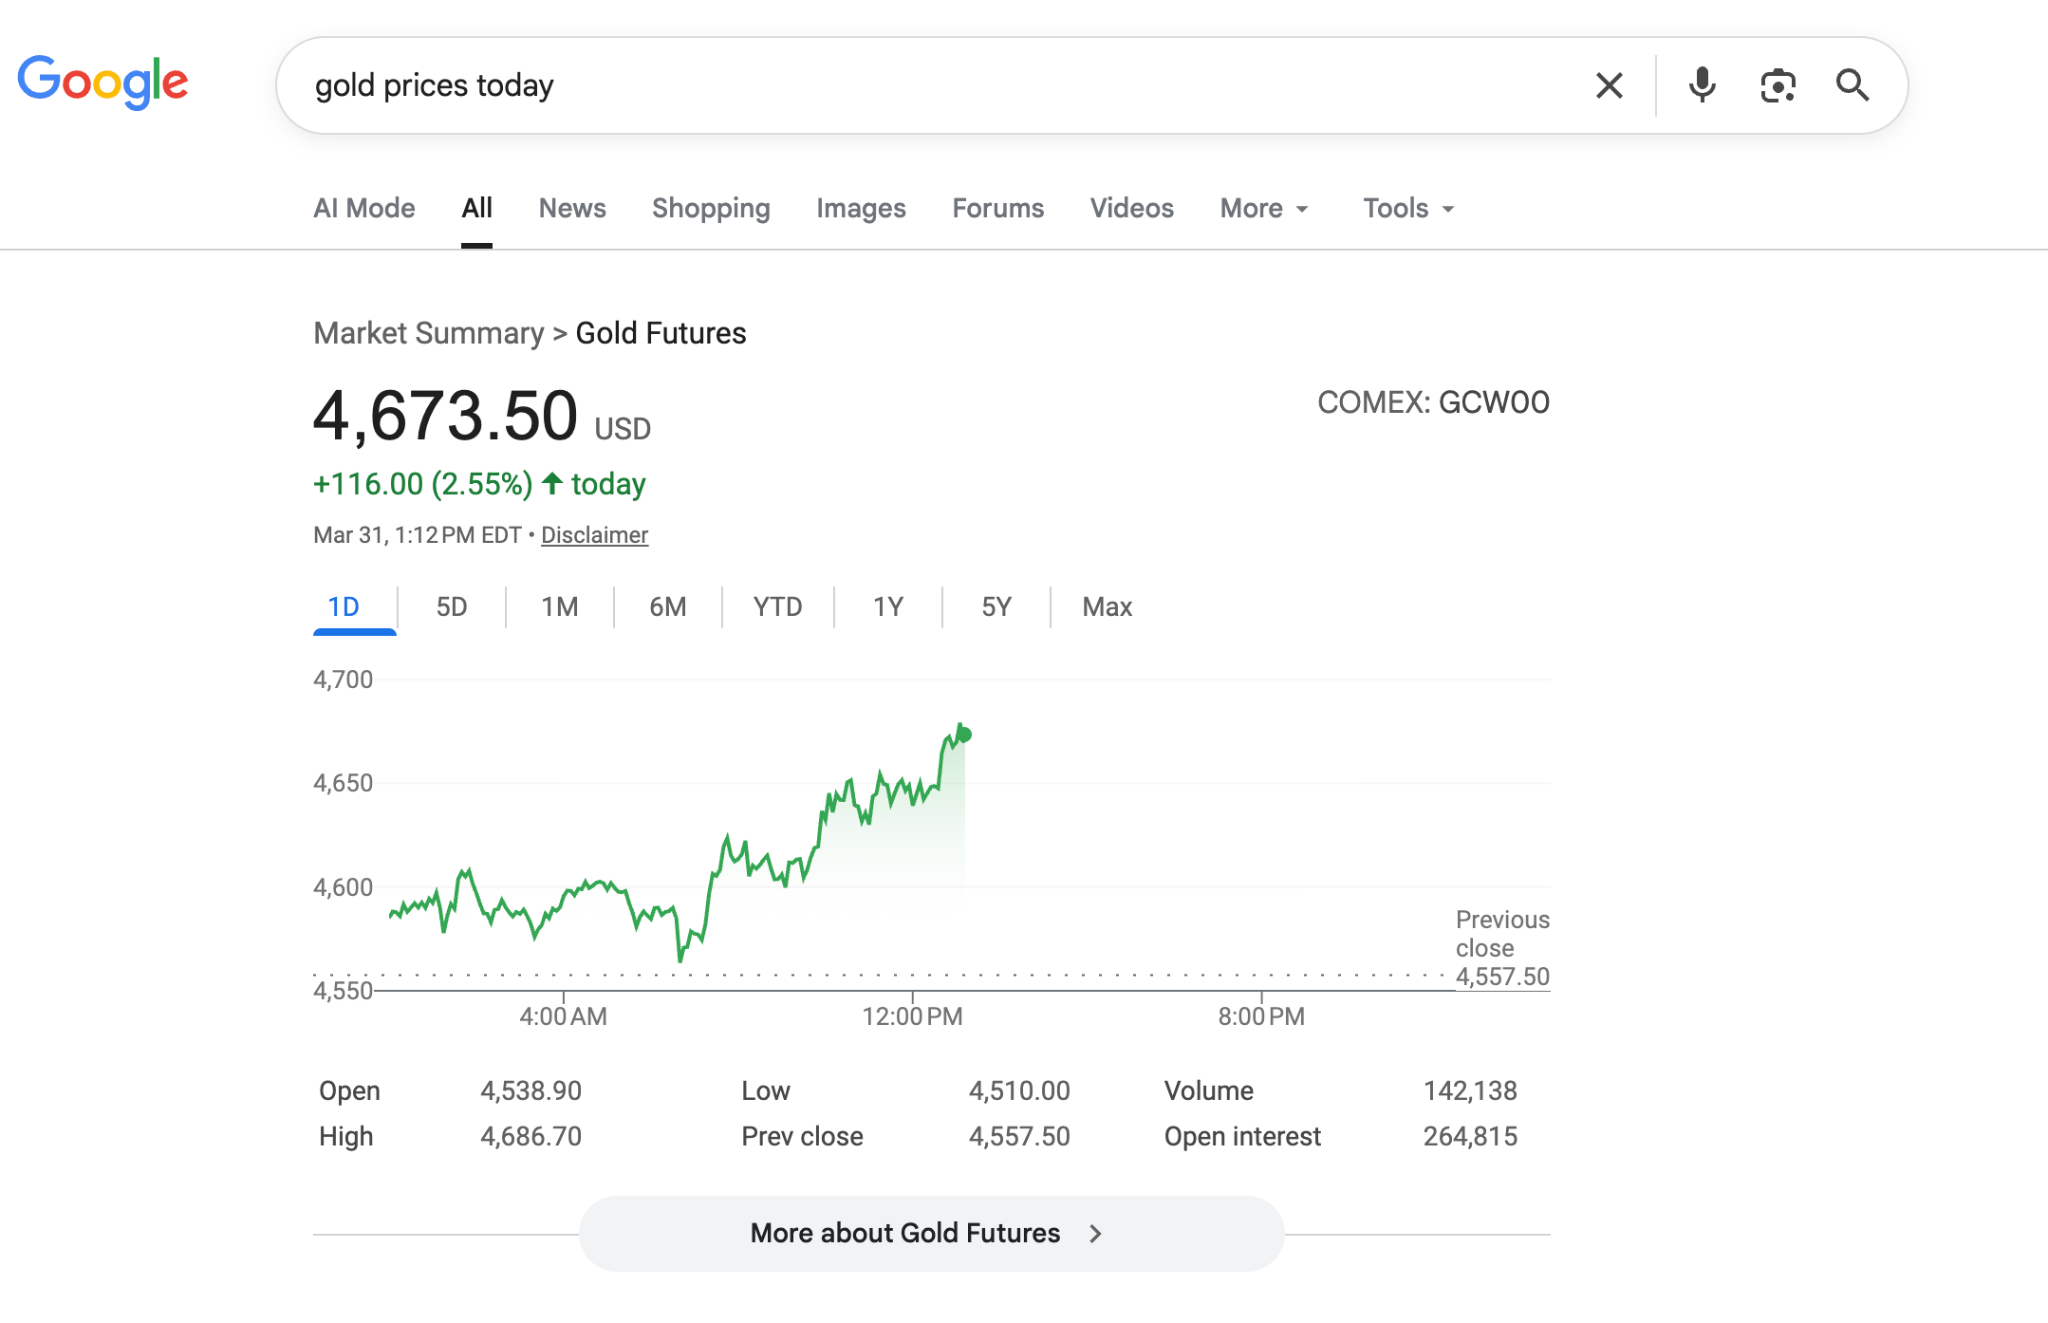Open Google Lens image search

pos(1777,85)
